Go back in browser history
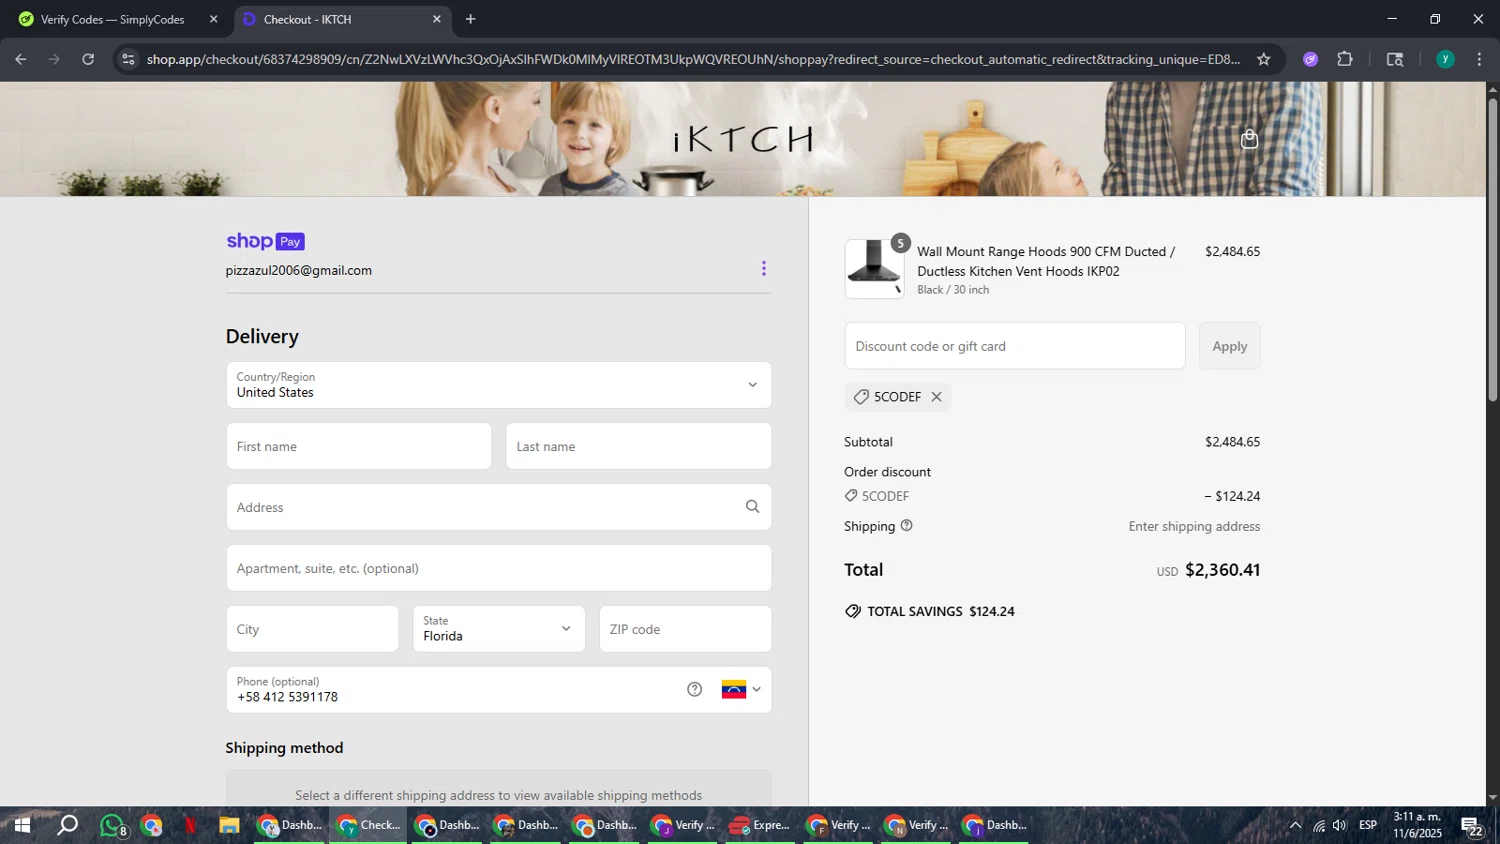 (21, 59)
